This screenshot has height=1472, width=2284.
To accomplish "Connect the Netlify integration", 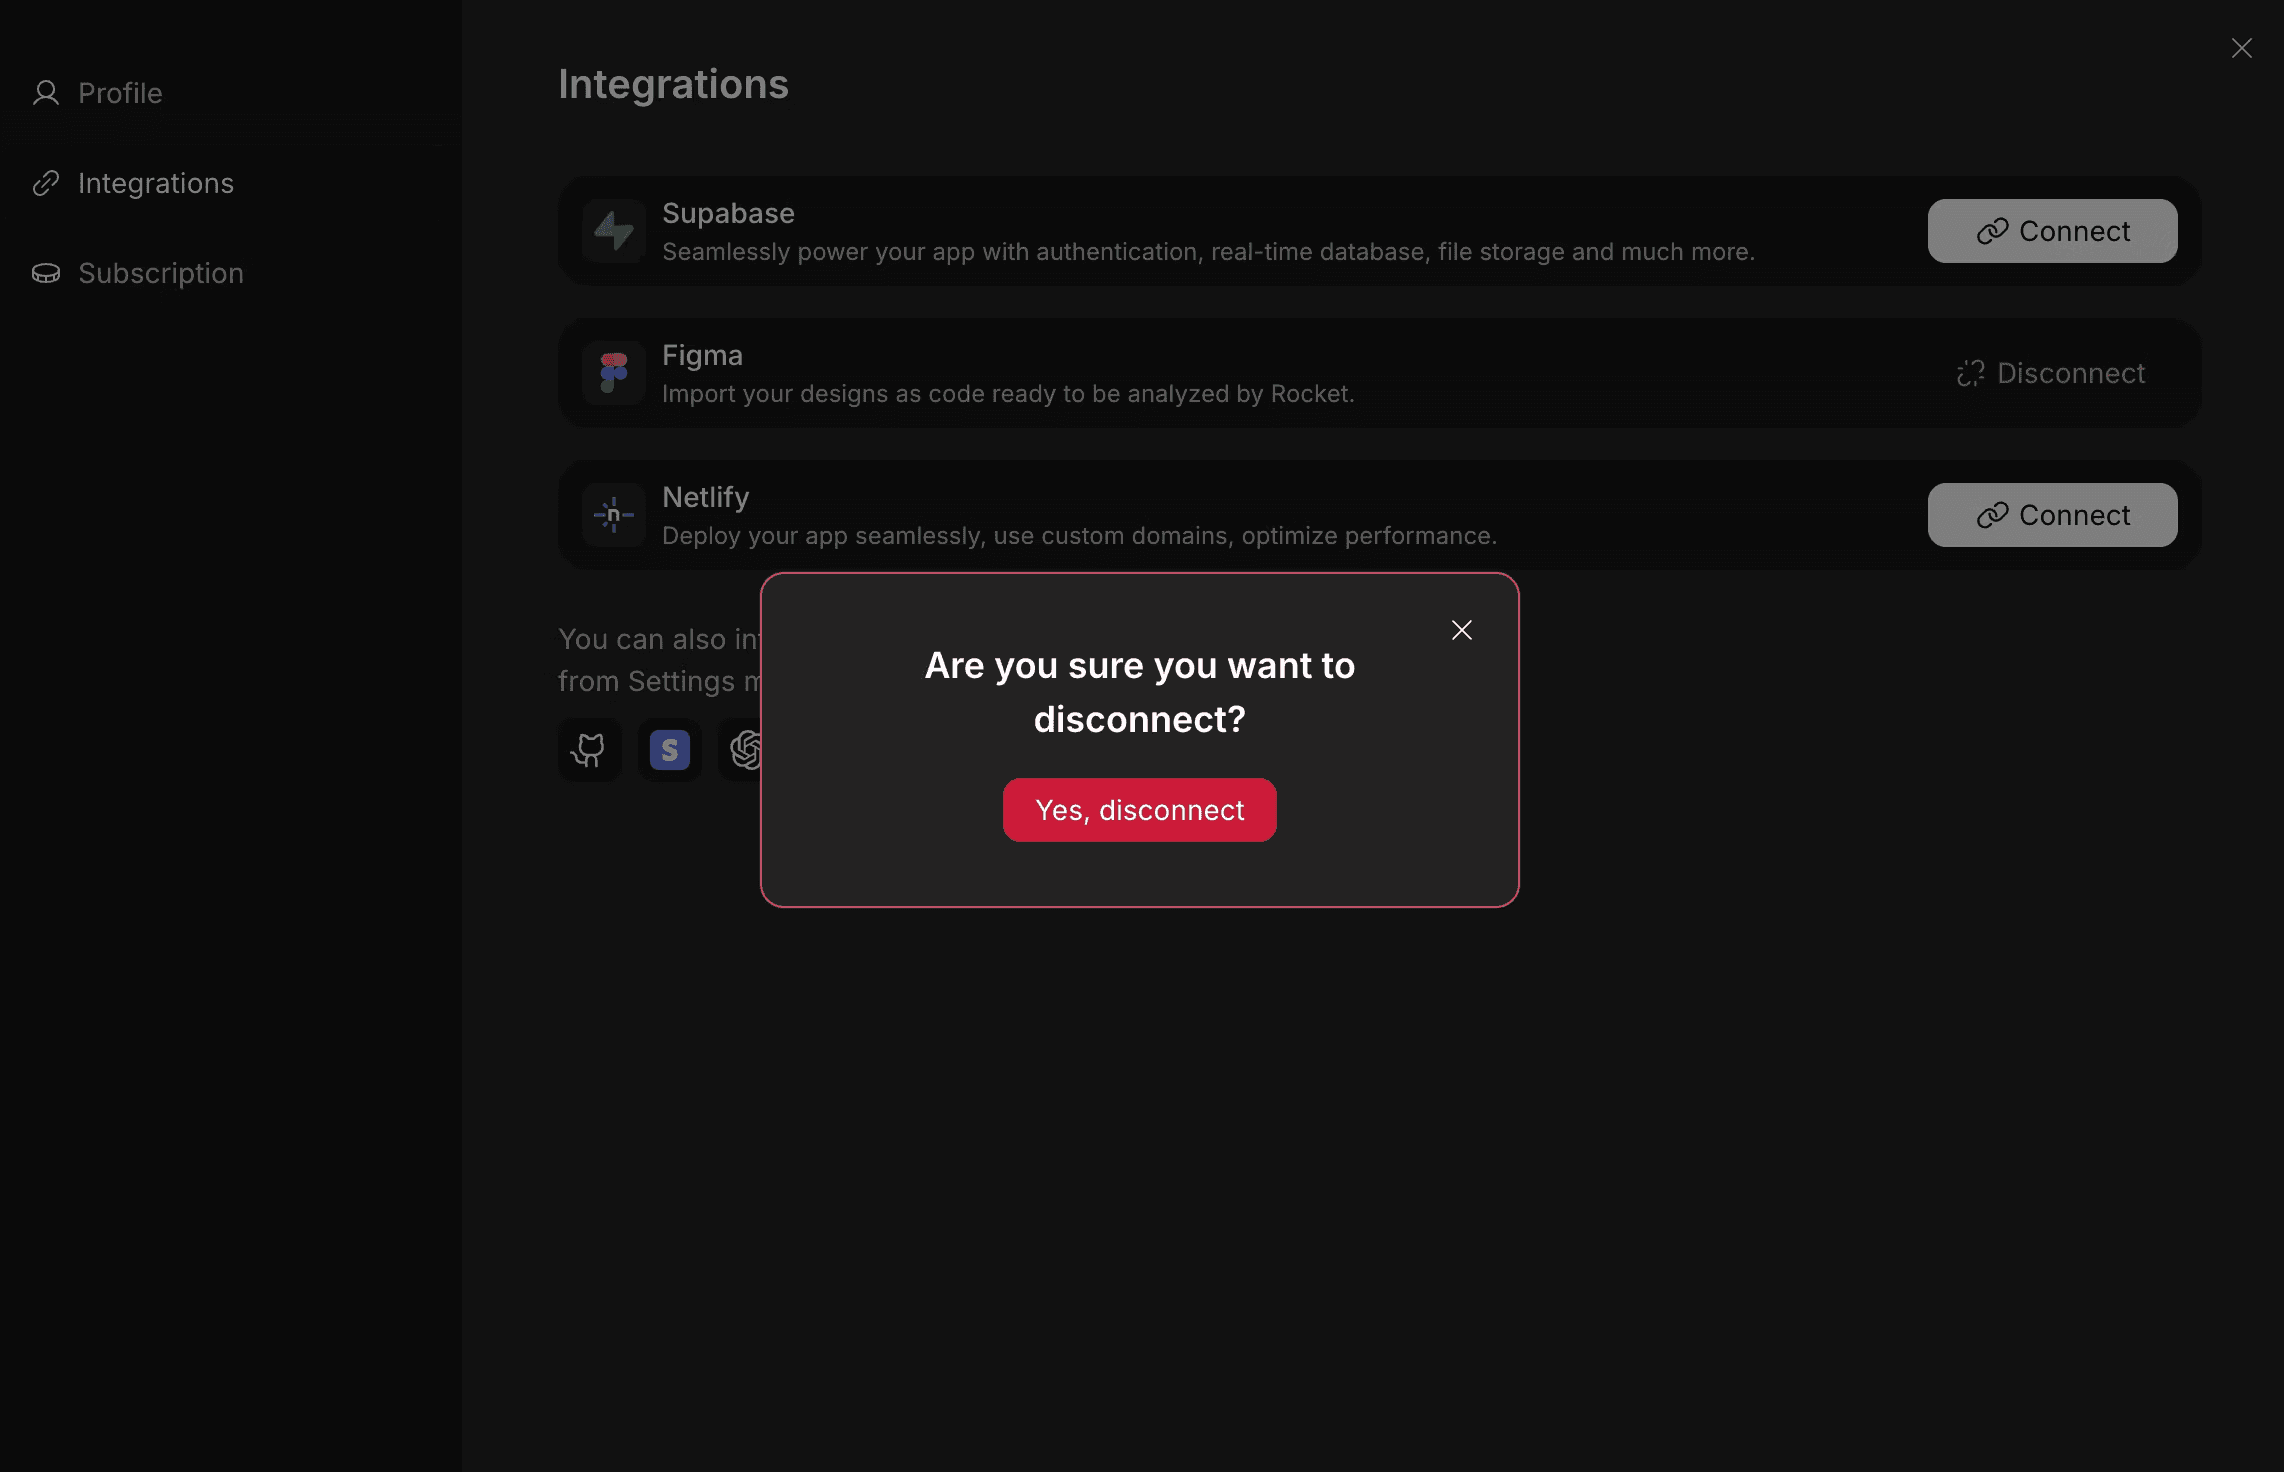I will point(2051,515).
